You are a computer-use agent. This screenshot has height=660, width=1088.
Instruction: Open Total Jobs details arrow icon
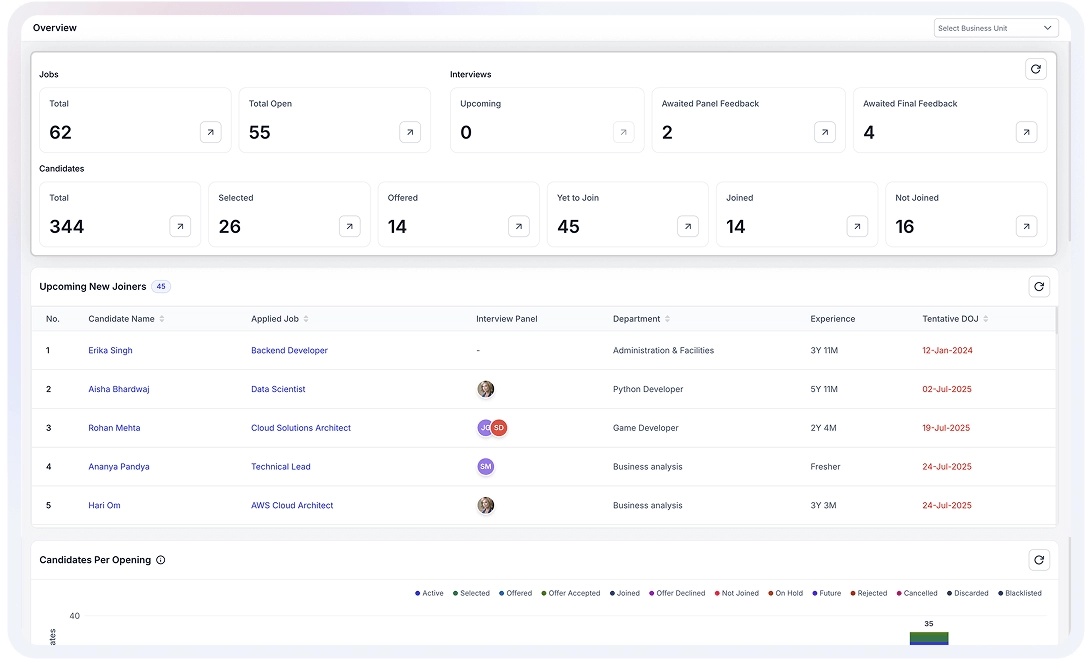point(210,132)
